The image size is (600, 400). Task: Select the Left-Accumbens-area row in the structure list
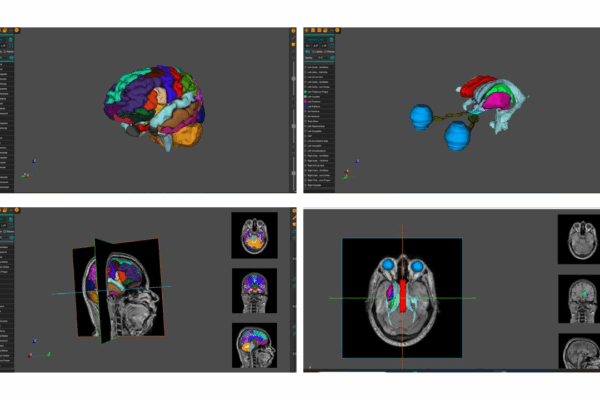[320, 141]
